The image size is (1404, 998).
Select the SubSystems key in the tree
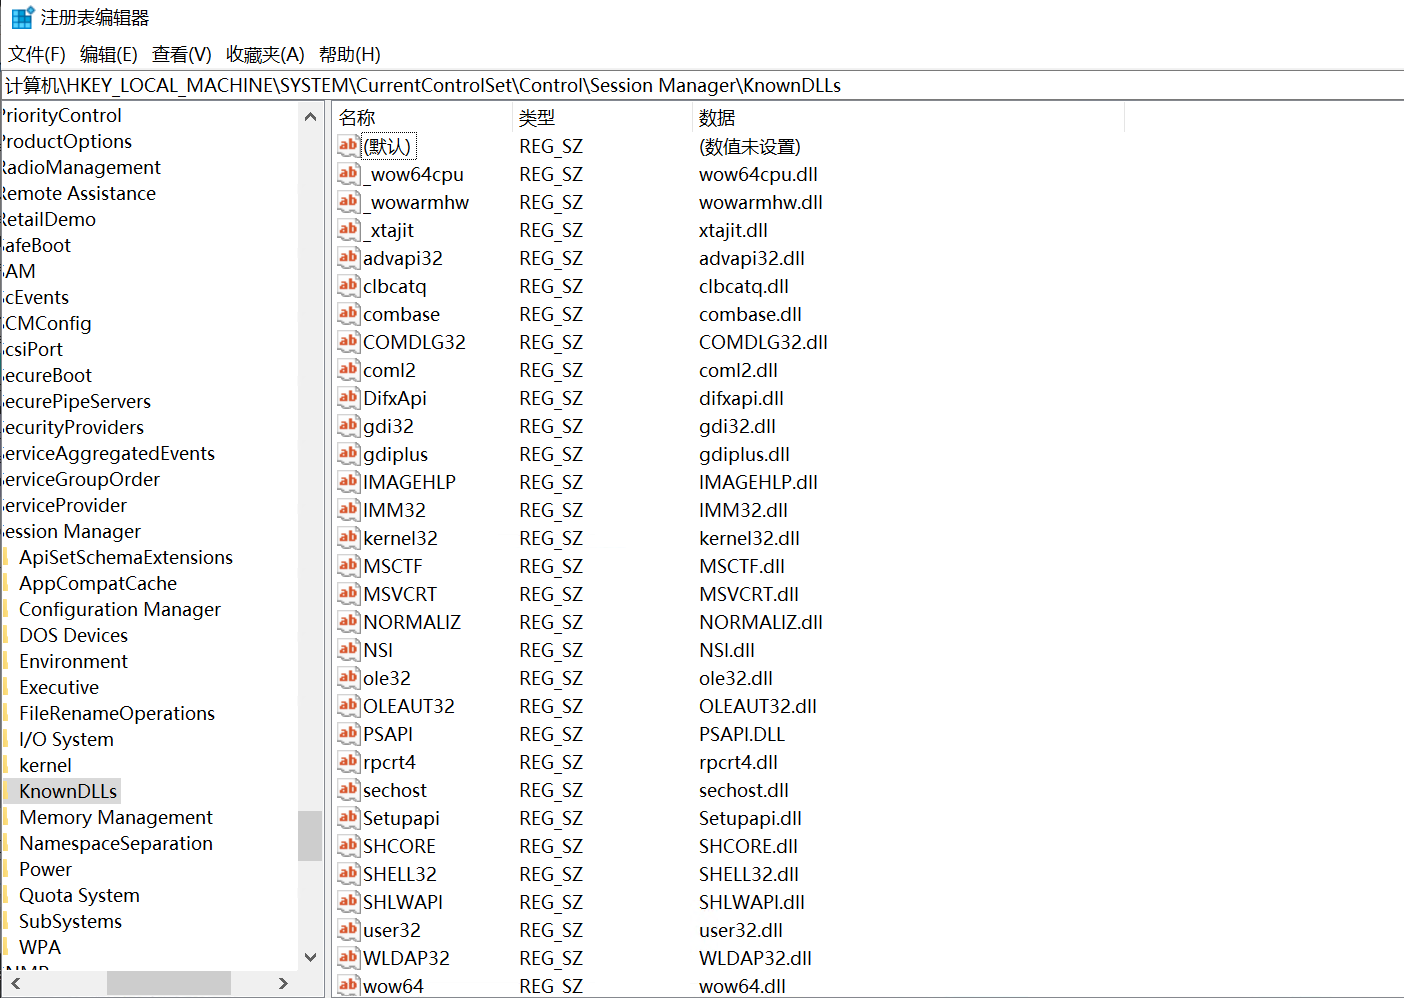[70, 921]
